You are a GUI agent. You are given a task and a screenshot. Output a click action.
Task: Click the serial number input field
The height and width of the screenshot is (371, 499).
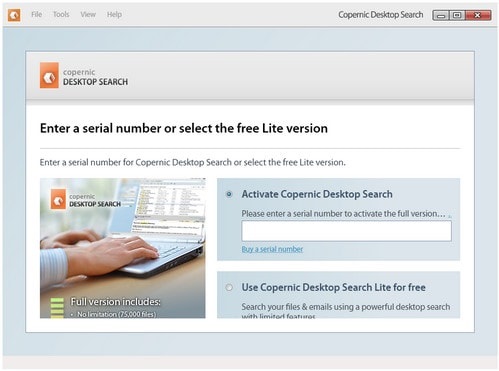coord(346,231)
